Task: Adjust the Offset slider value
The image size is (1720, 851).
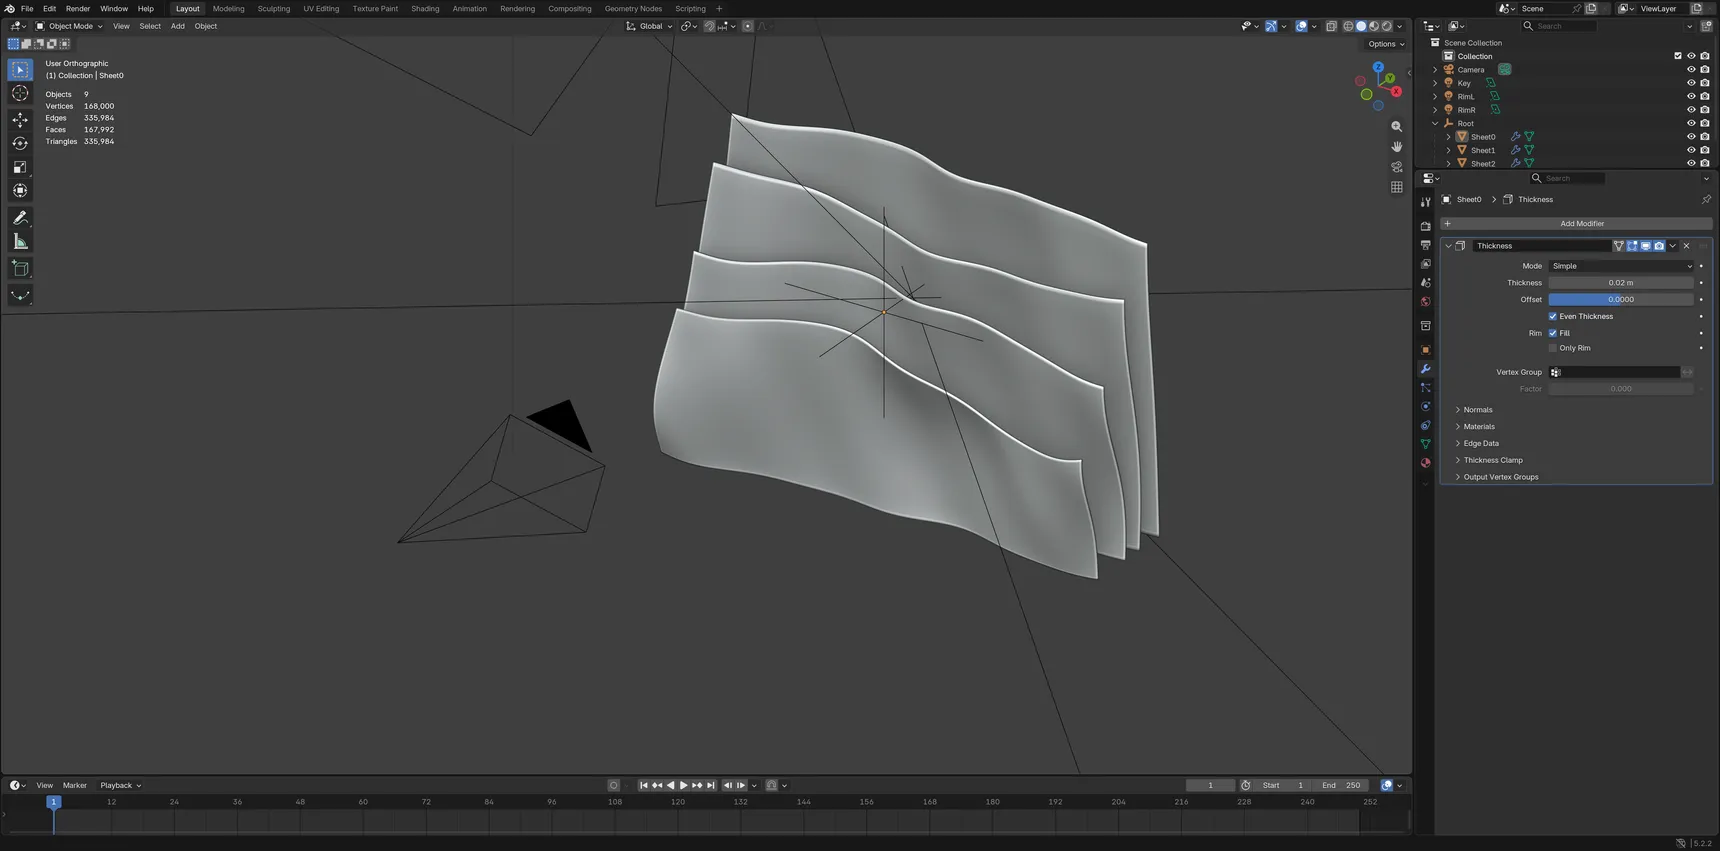Action: coord(1621,300)
